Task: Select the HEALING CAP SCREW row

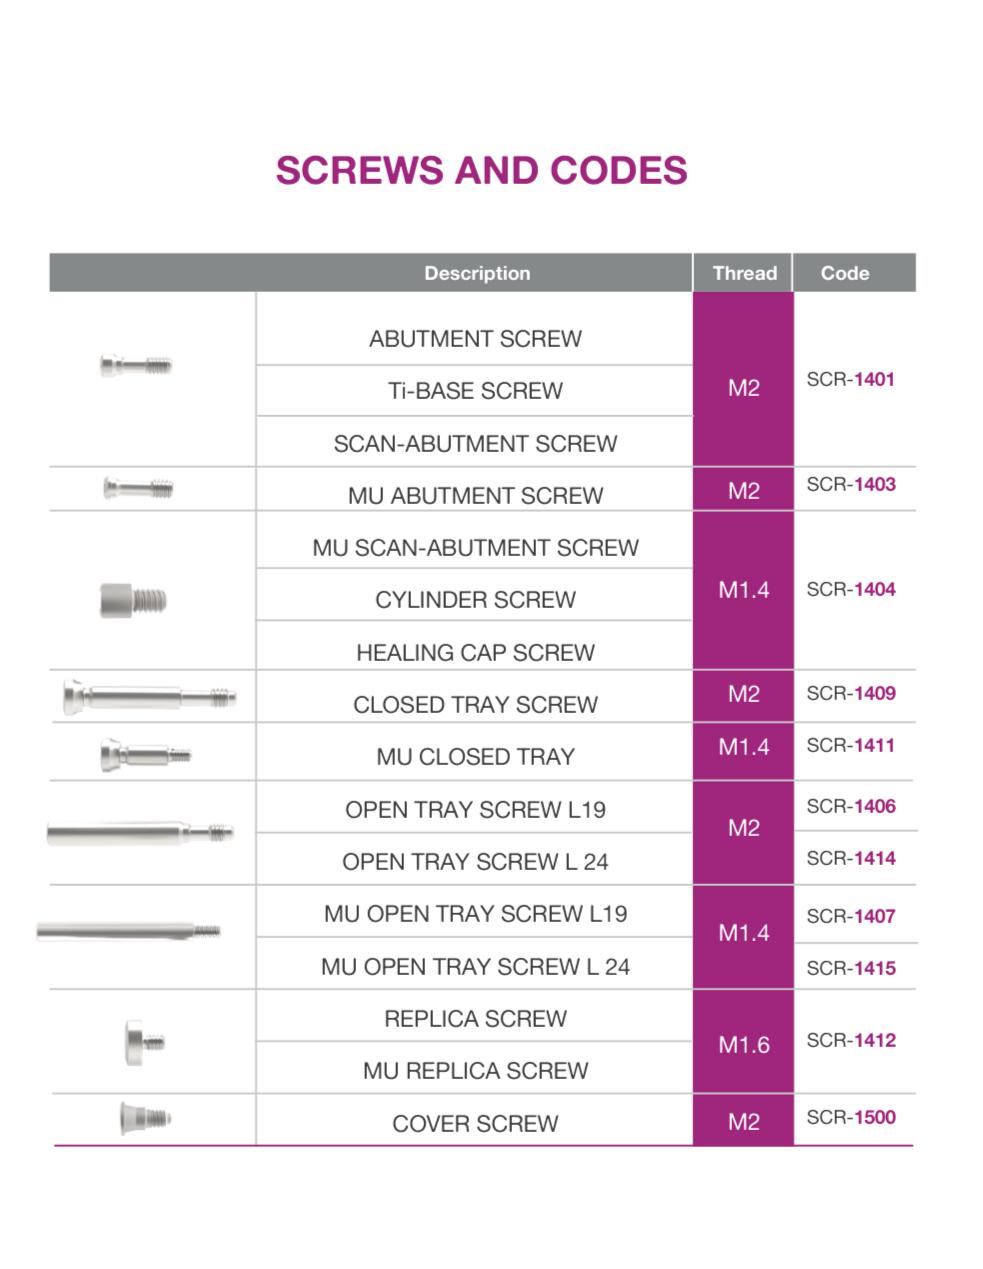Action: pyautogui.click(x=475, y=653)
